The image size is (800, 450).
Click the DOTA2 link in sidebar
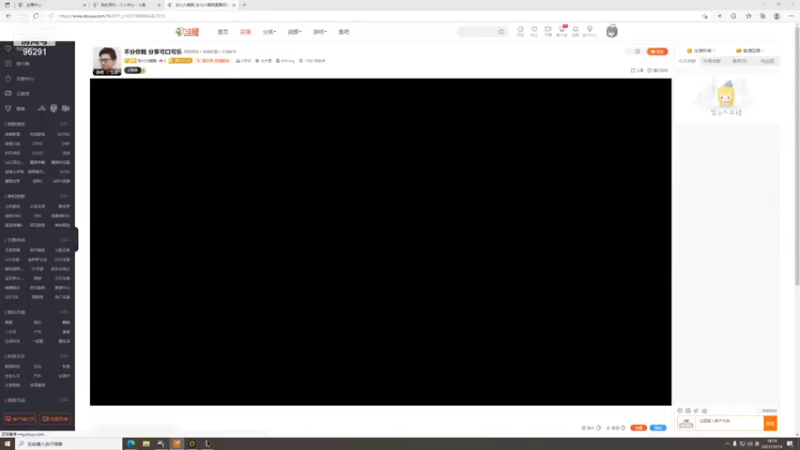pos(63,134)
